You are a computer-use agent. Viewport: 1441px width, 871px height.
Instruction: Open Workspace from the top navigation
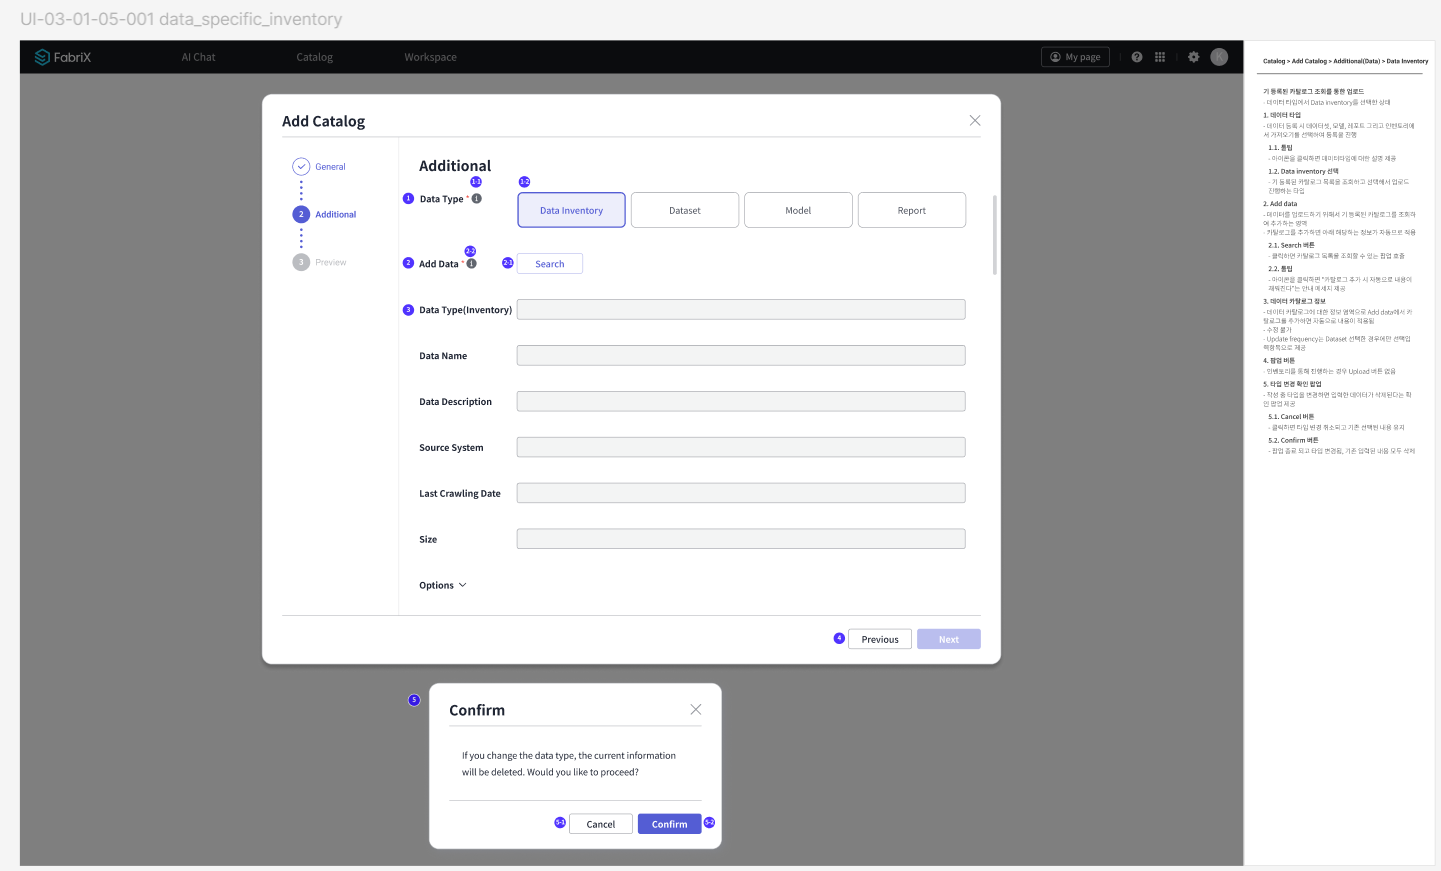[x=431, y=57]
